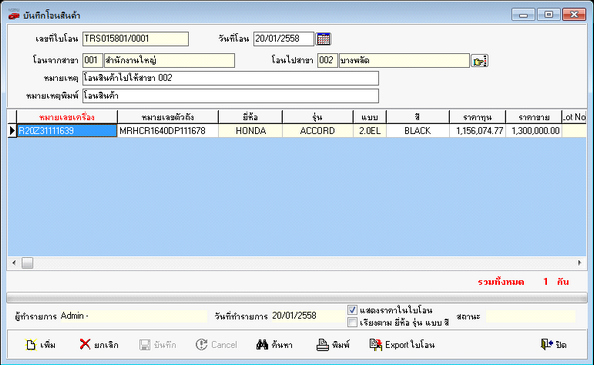Click the Lot No column header
Image resolution: width=594 pixels, height=365 pixels.
tap(574, 117)
